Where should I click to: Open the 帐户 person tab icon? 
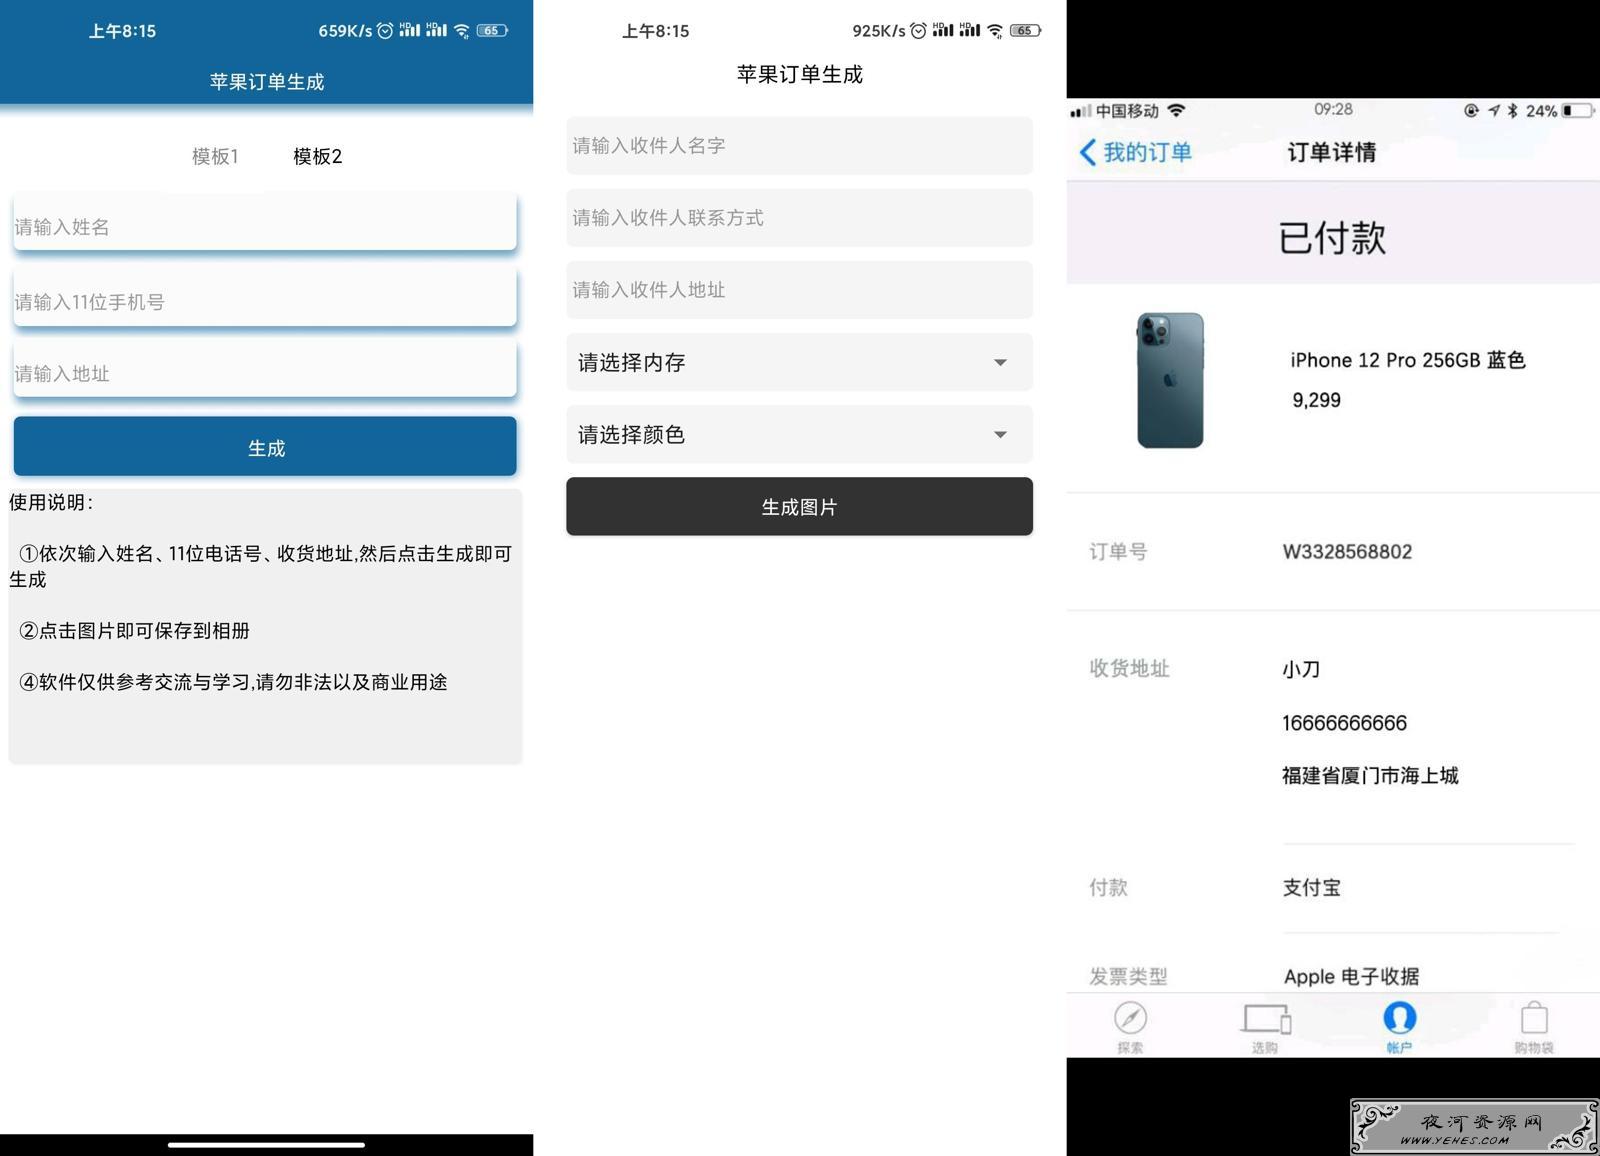1399,1018
